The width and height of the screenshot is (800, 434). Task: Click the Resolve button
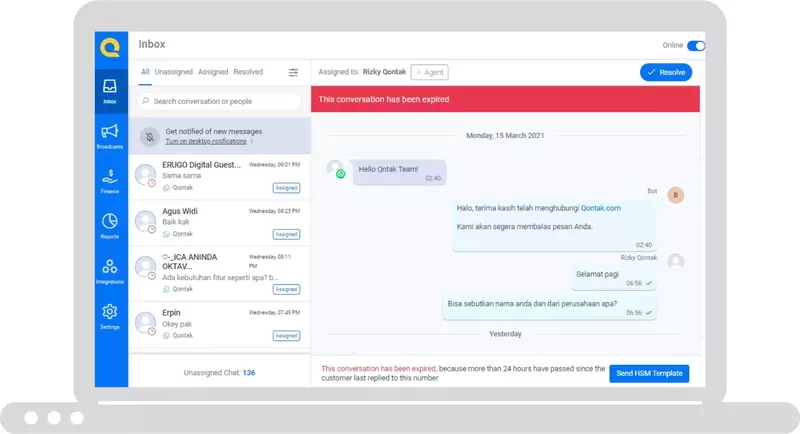pyautogui.click(x=666, y=72)
